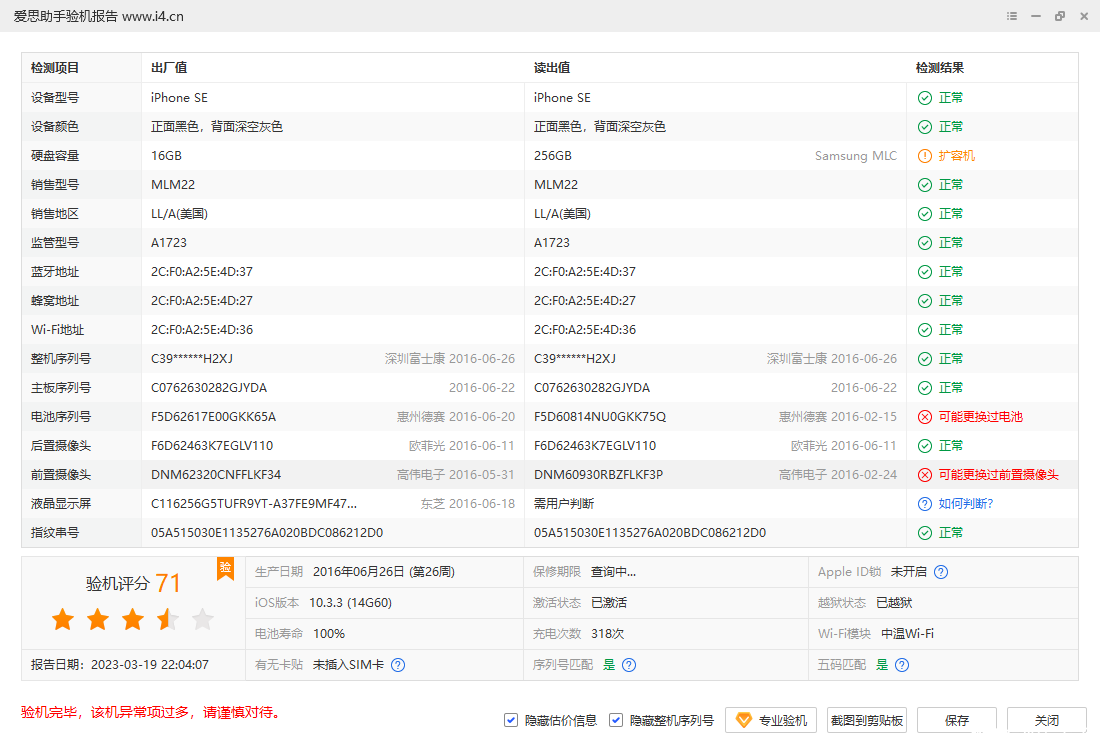1100x749 pixels.
Task: Click the red X icon for 可能更换过电池
Action: tap(925, 417)
